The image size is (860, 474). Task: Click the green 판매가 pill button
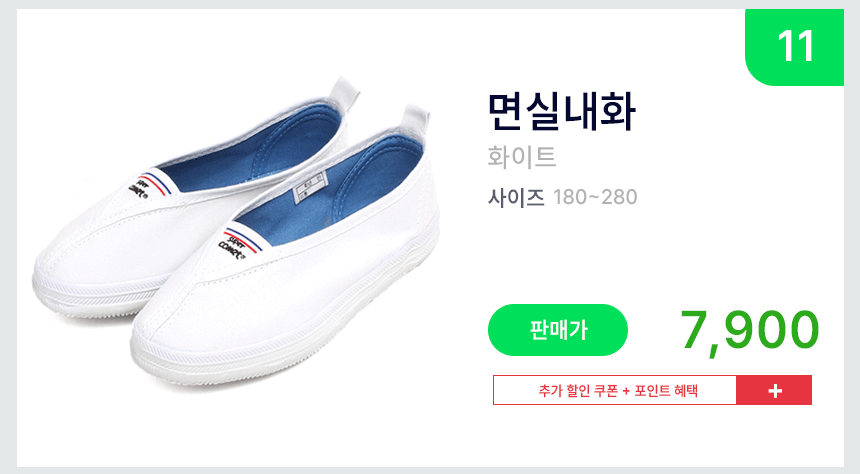[558, 330]
